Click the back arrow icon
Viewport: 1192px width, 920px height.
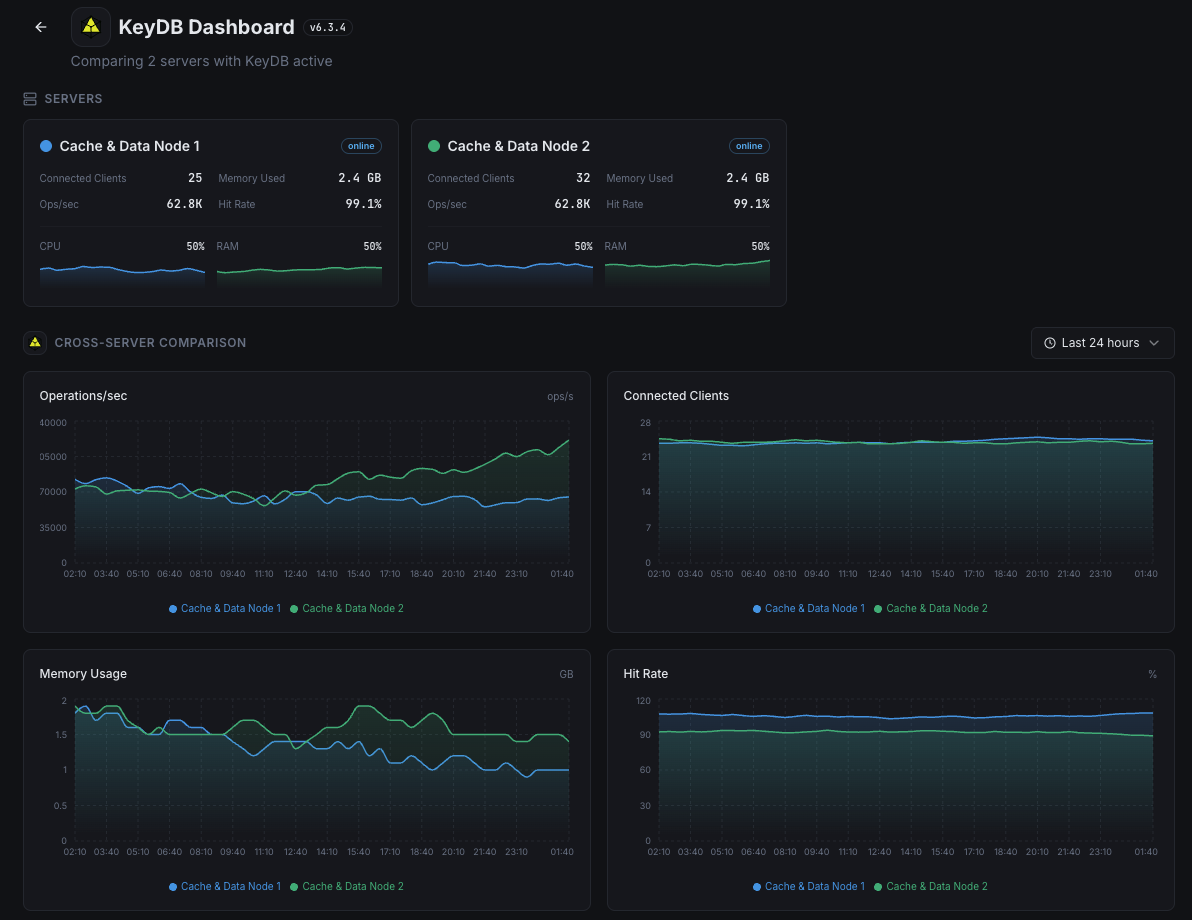click(x=41, y=27)
